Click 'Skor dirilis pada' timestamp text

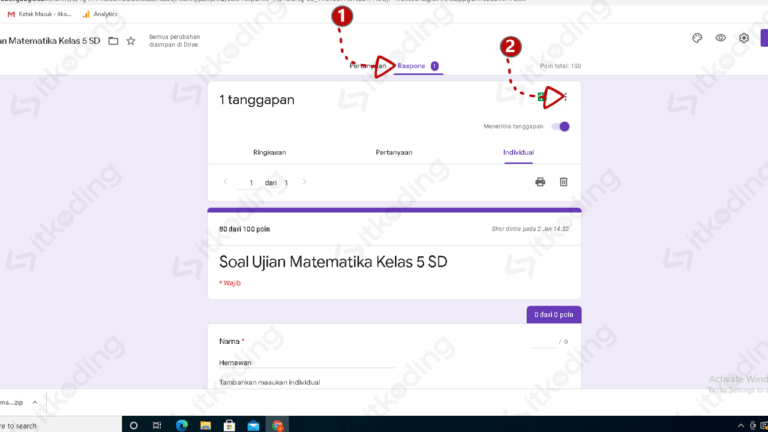pyautogui.click(x=530, y=229)
